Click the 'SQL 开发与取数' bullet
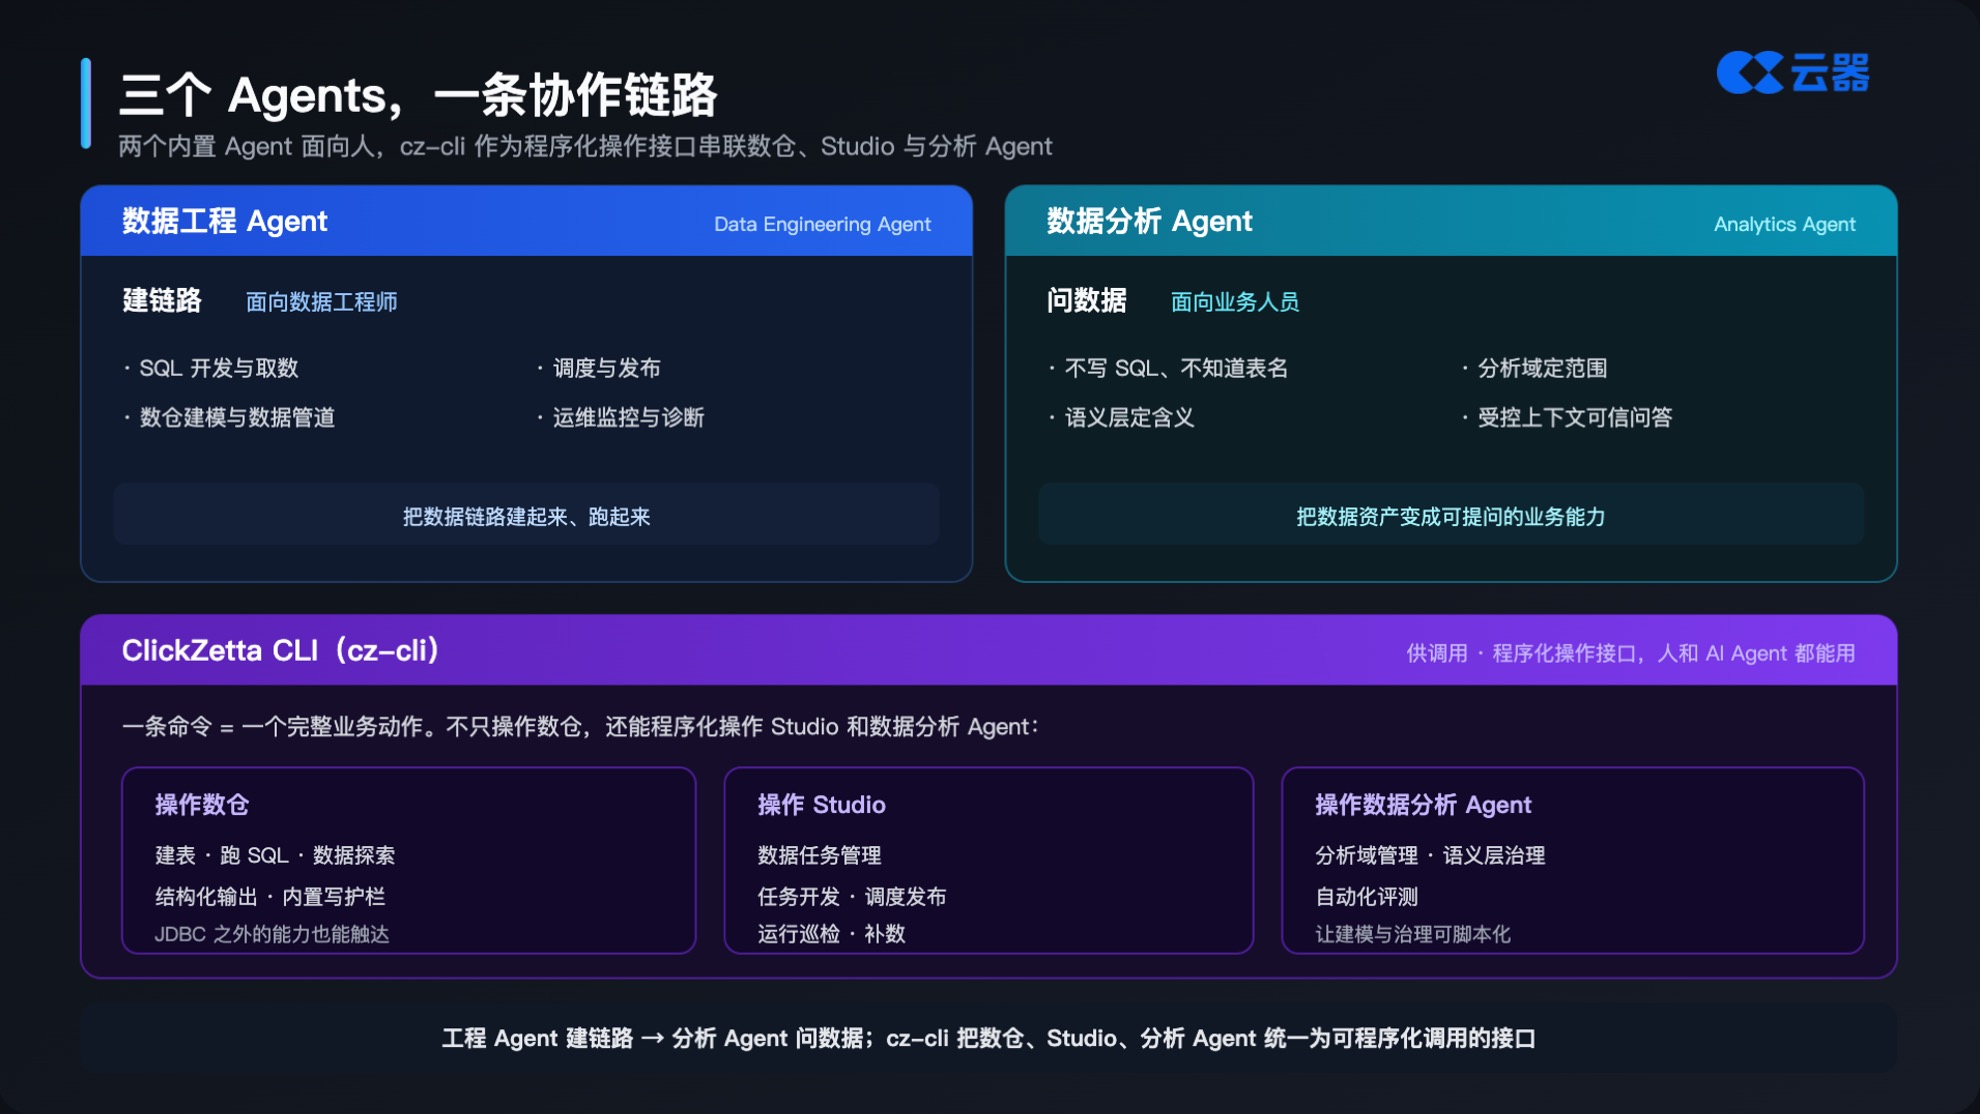The height and width of the screenshot is (1114, 1980). (211, 368)
